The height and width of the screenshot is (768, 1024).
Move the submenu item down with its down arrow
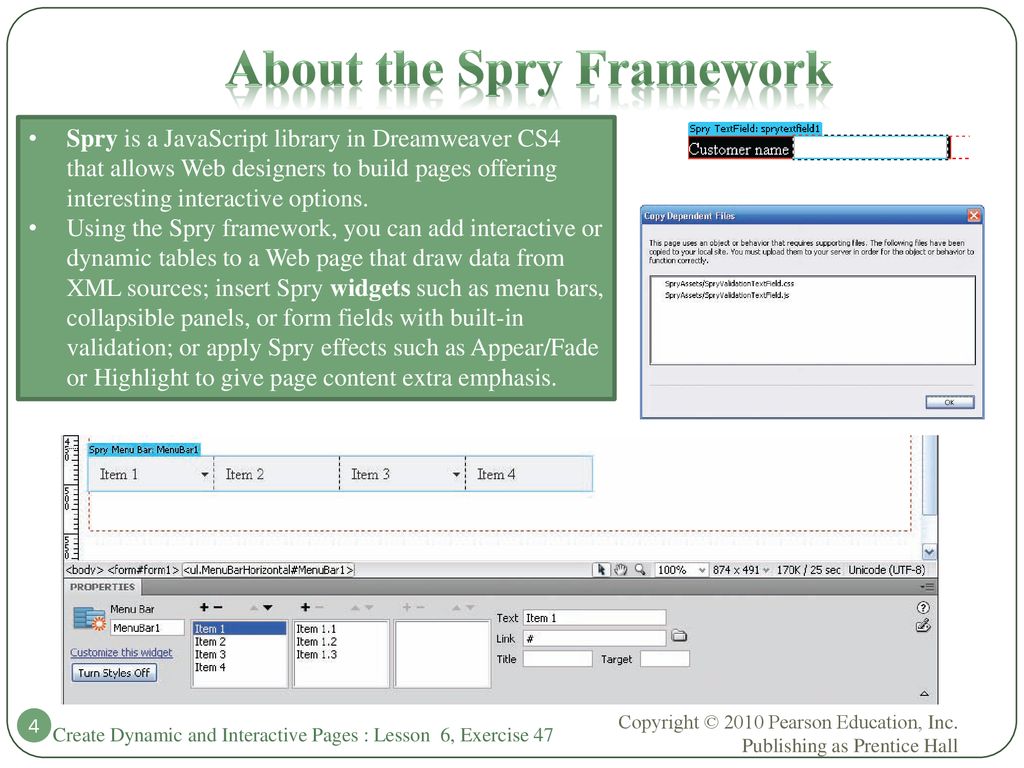point(368,608)
